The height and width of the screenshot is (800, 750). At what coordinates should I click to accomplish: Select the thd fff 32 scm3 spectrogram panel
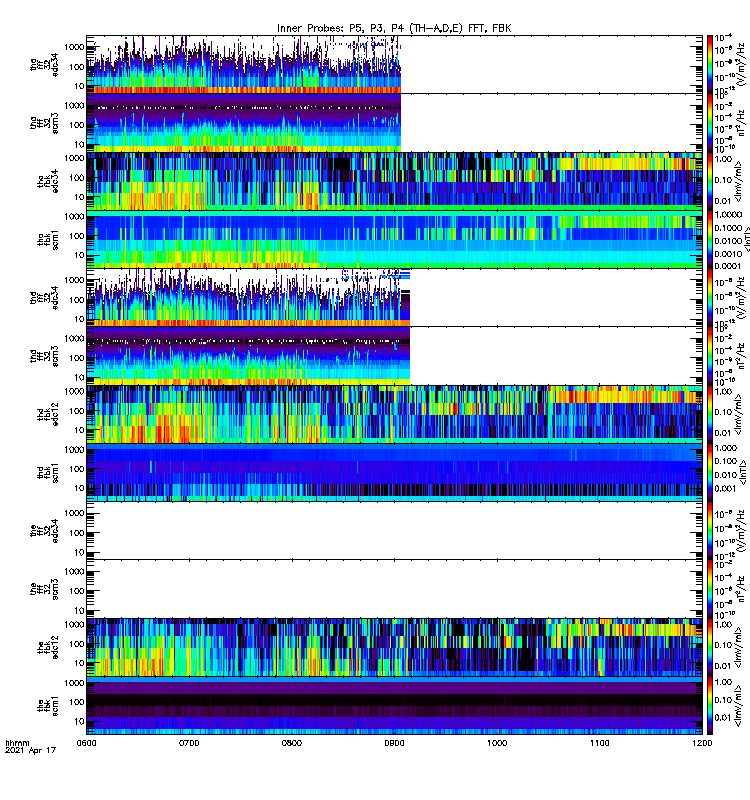394,356
